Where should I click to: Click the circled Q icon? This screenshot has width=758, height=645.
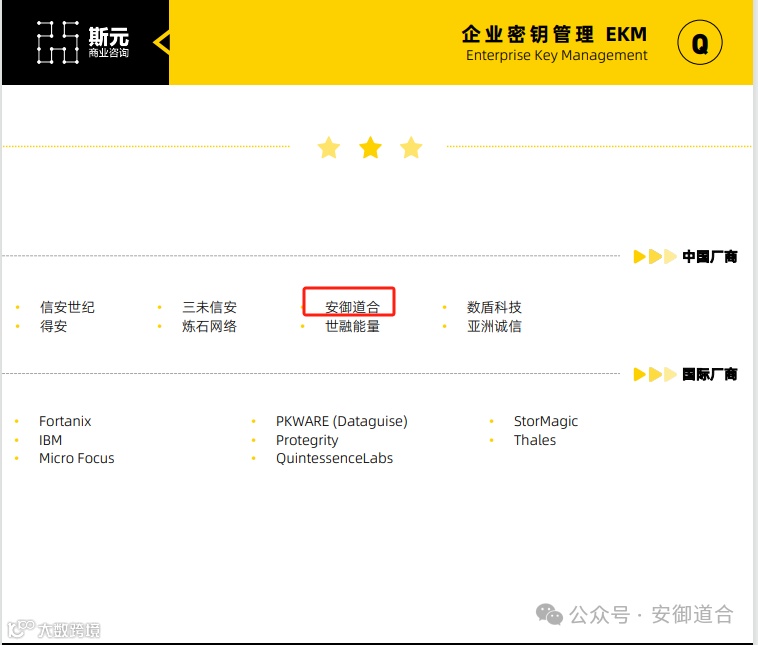700,43
